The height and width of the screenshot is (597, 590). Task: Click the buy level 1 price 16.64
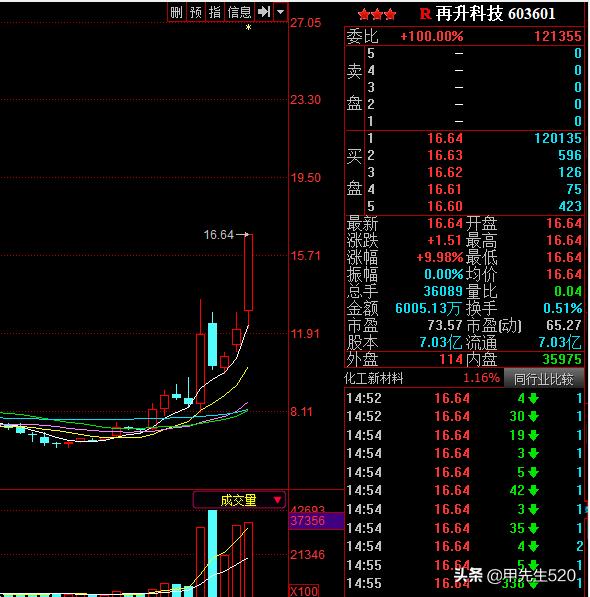click(x=445, y=138)
